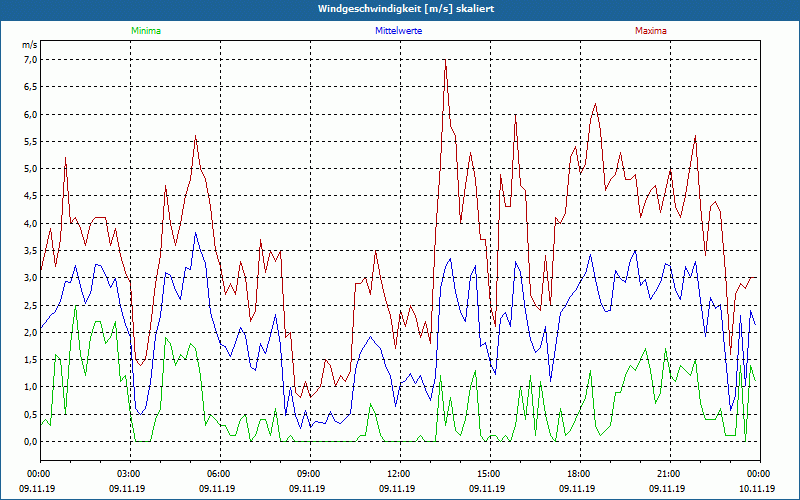Click the 4,0 y-axis value
Viewport: 800px width, 500px height.
30,223
